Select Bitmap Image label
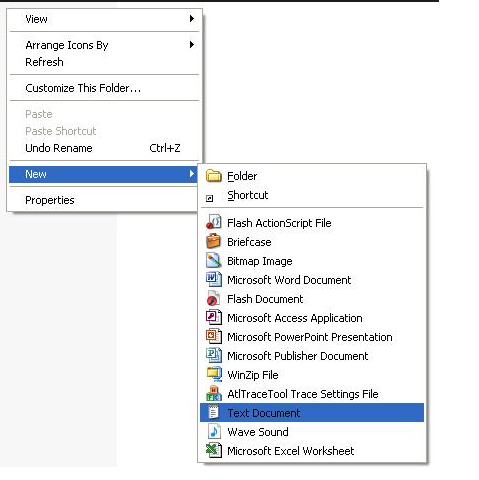Image resolution: width=479 pixels, height=480 pixels. tap(260, 261)
